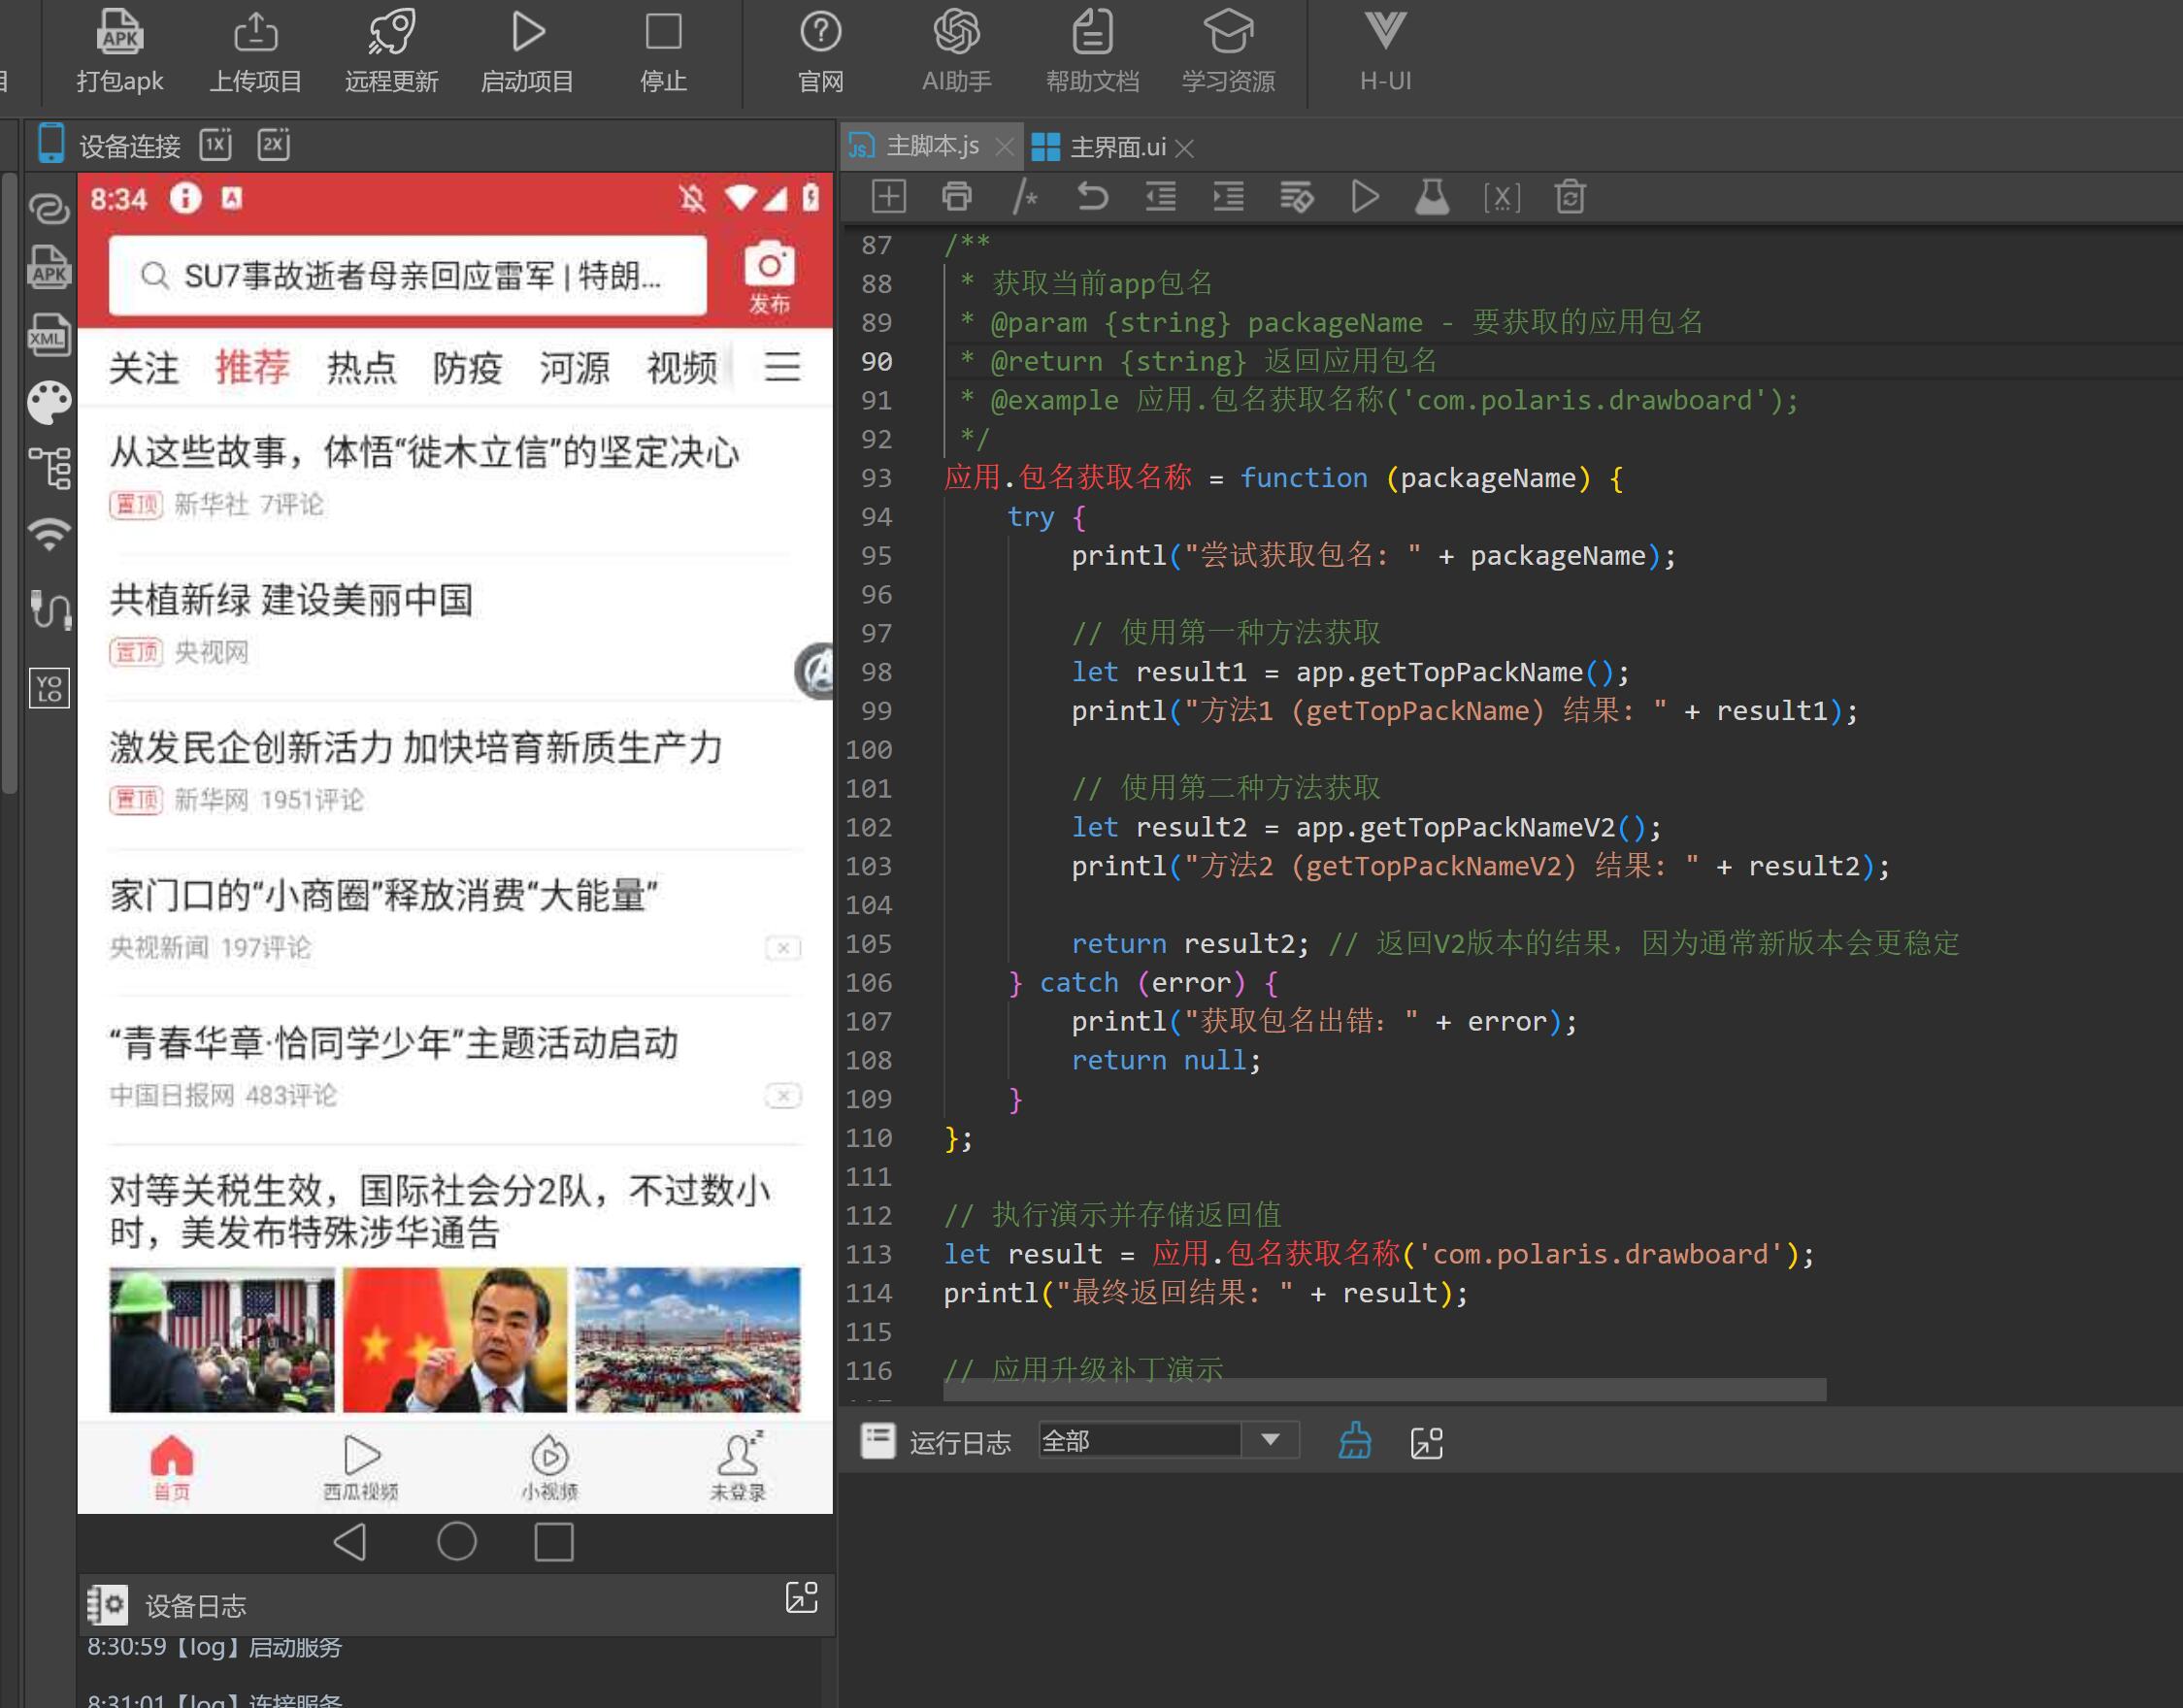Click the USB cable icon in left sidebar
Viewport: 2183px width, 1708px height.
50,609
